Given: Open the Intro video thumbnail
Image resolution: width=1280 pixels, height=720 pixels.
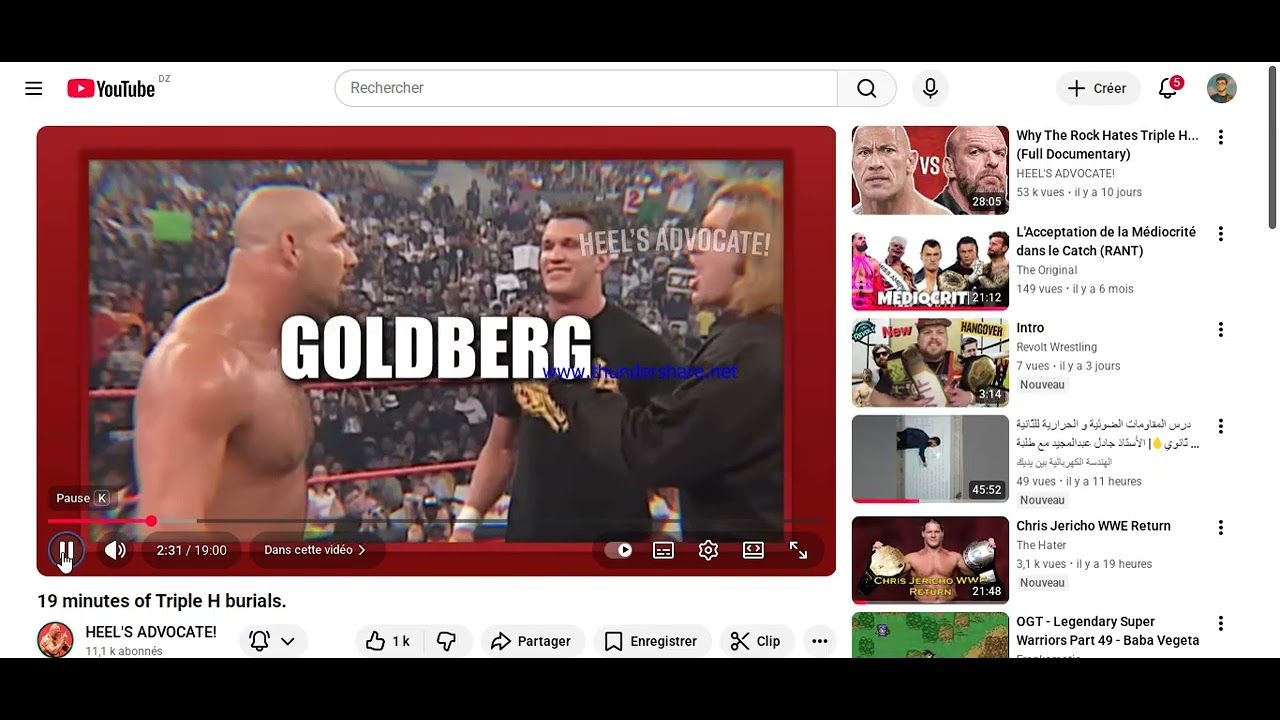Looking at the screenshot, I should tap(930, 363).
